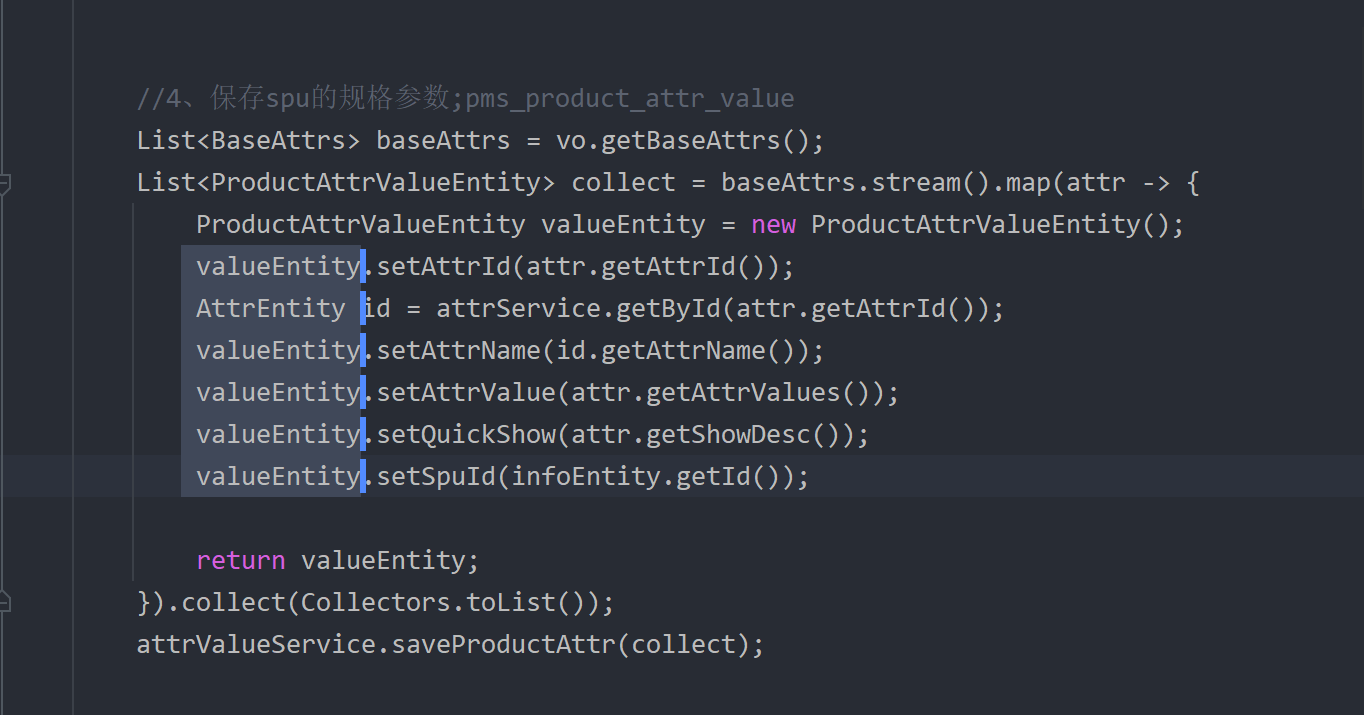Image resolution: width=1364 pixels, height=715 pixels.
Task: Click 'saveProductAttr' method name
Action: pyautogui.click(x=503, y=644)
